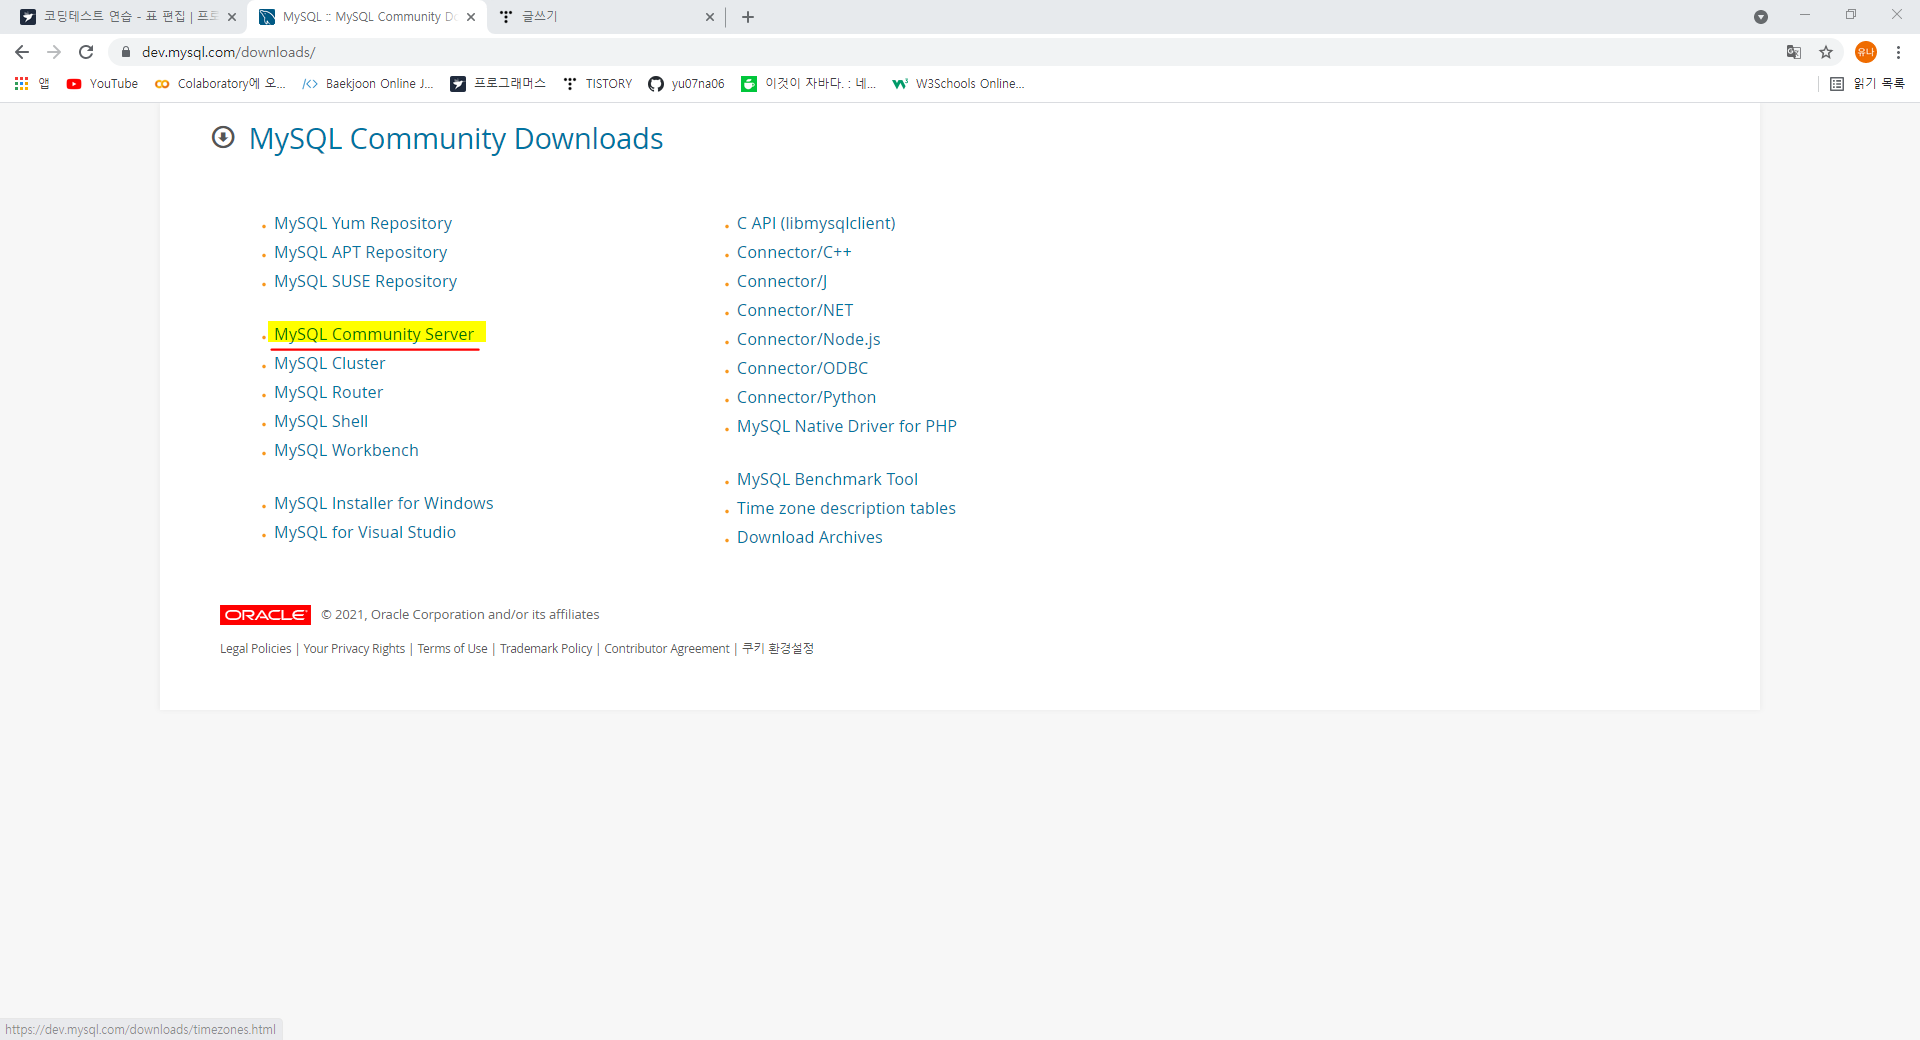Open the 프로그래머스 bookmark
Image resolution: width=1920 pixels, height=1040 pixels.
click(498, 84)
